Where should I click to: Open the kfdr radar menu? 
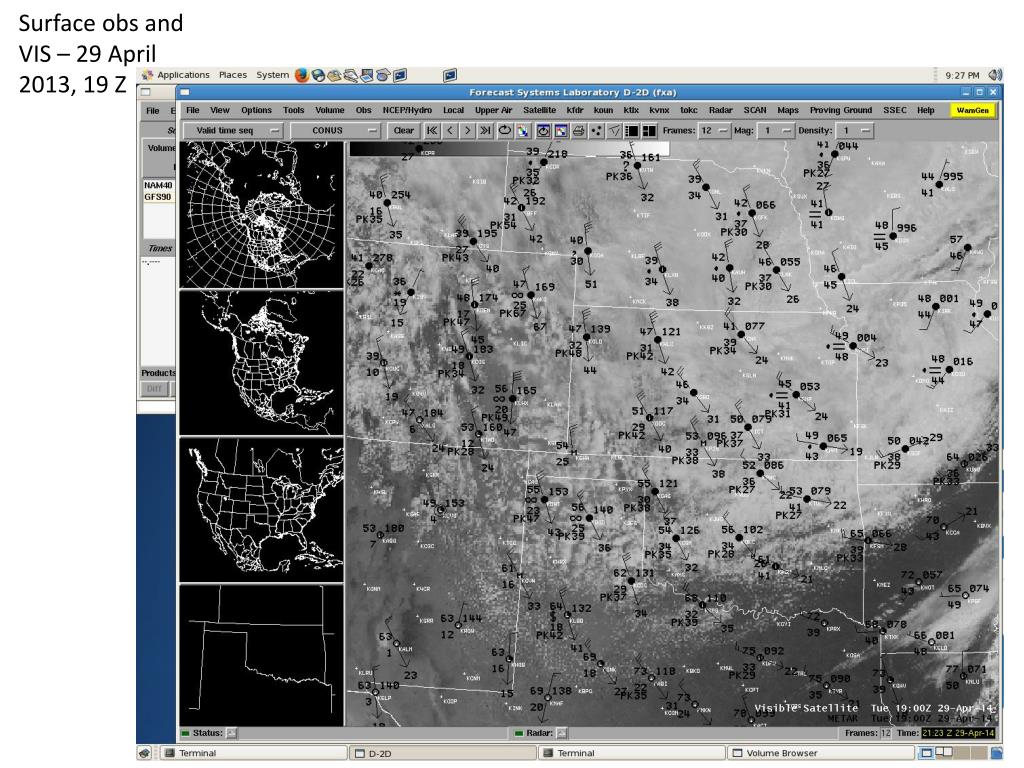coord(575,110)
